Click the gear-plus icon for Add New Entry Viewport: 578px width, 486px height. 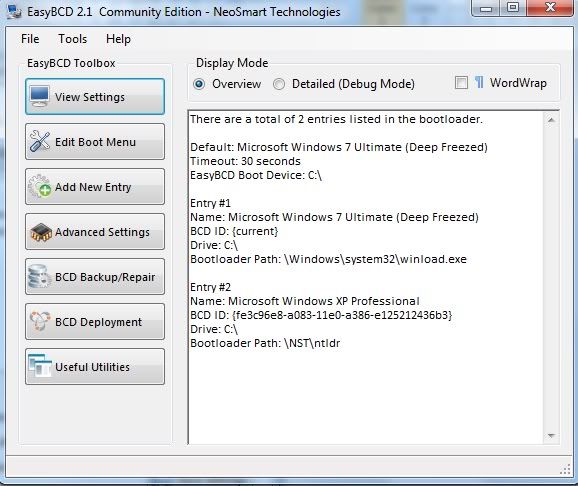[40, 187]
